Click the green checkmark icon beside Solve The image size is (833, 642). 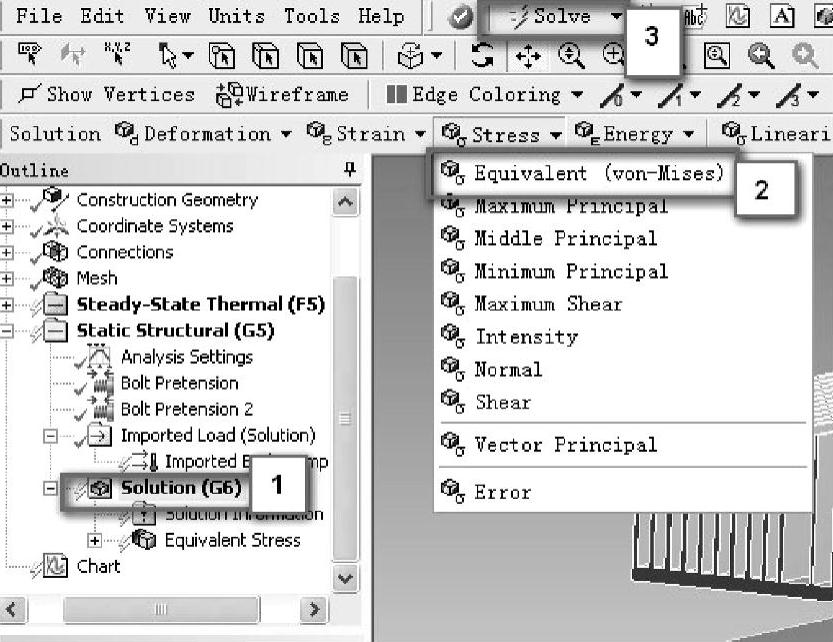[460, 17]
